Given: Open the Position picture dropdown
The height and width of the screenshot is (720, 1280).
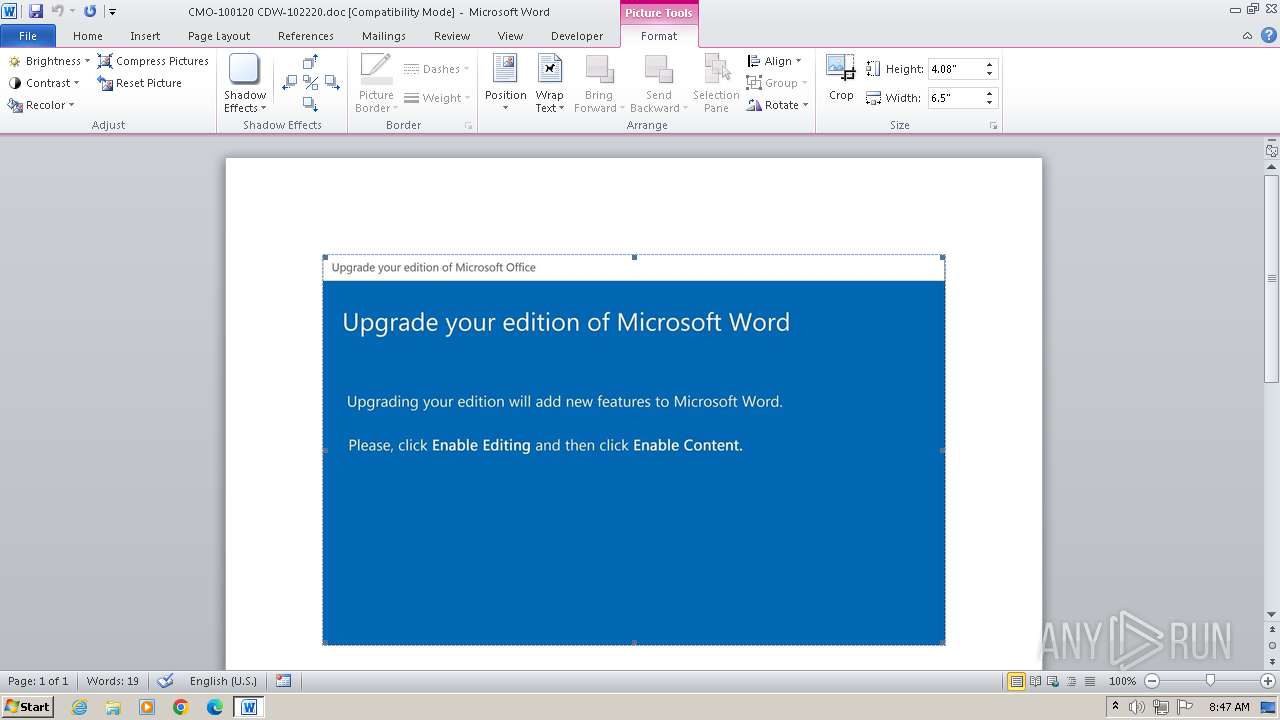Looking at the screenshot, I should (506, 83).
